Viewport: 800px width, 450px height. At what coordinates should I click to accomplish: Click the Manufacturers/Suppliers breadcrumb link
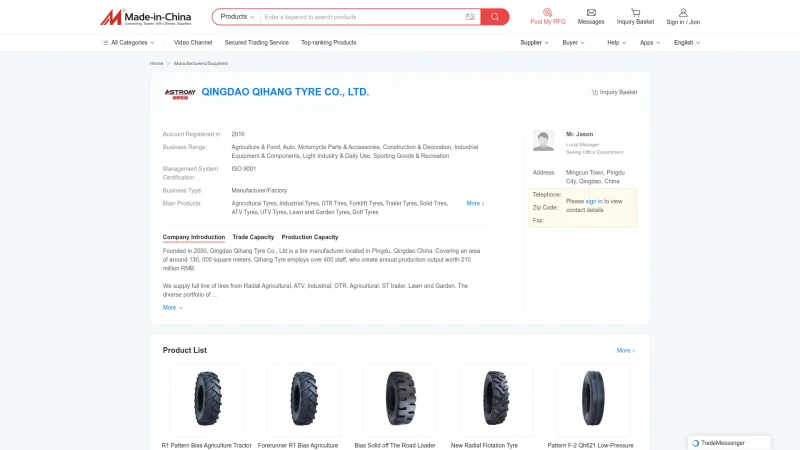coord(201,63)
